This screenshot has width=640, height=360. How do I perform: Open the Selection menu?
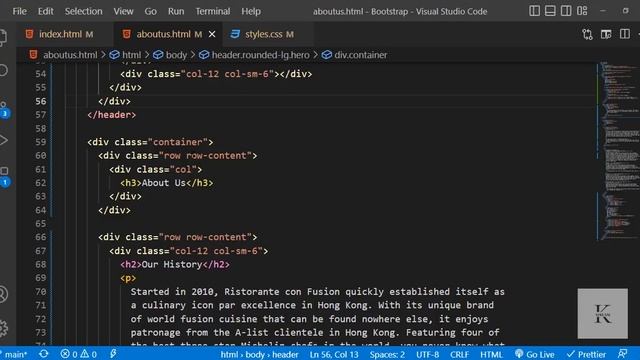point(83,11)
